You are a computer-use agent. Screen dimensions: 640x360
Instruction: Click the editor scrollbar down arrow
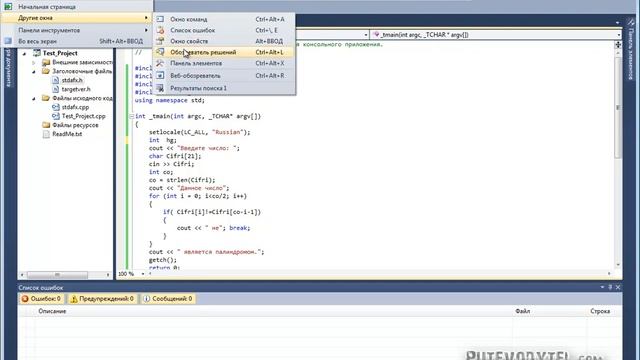pyautogui.click(x=618, y=265)
